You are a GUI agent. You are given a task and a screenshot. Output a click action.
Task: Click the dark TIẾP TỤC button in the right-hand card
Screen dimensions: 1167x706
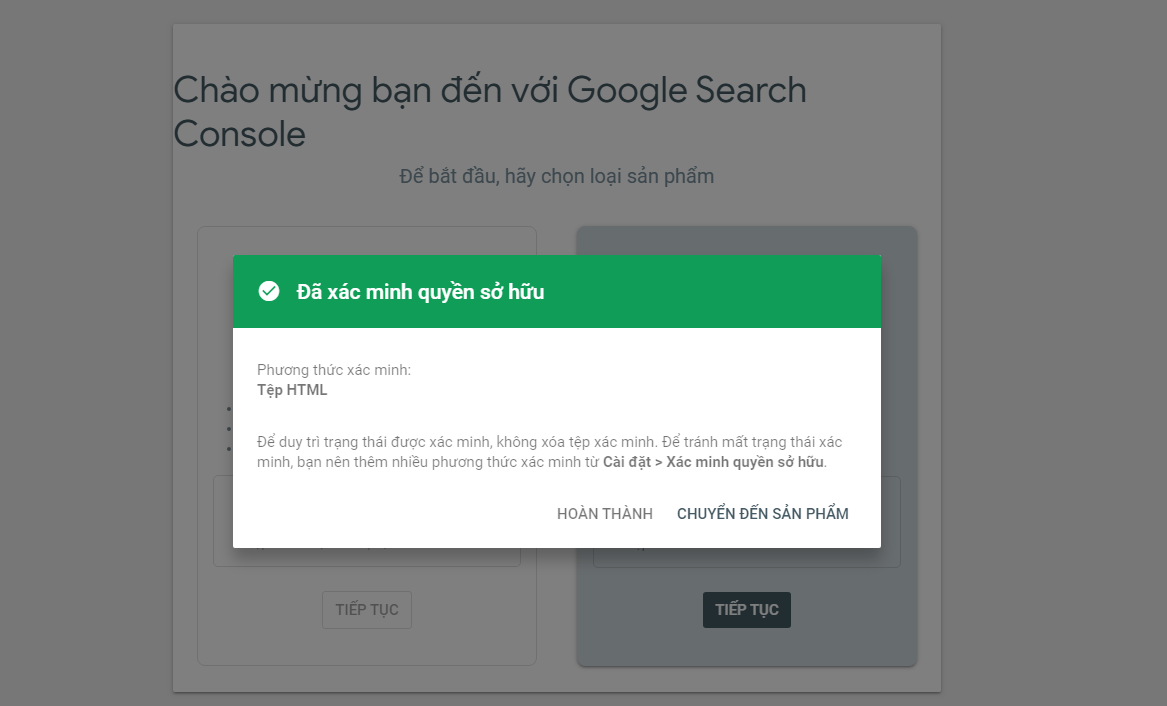point(746,610)
